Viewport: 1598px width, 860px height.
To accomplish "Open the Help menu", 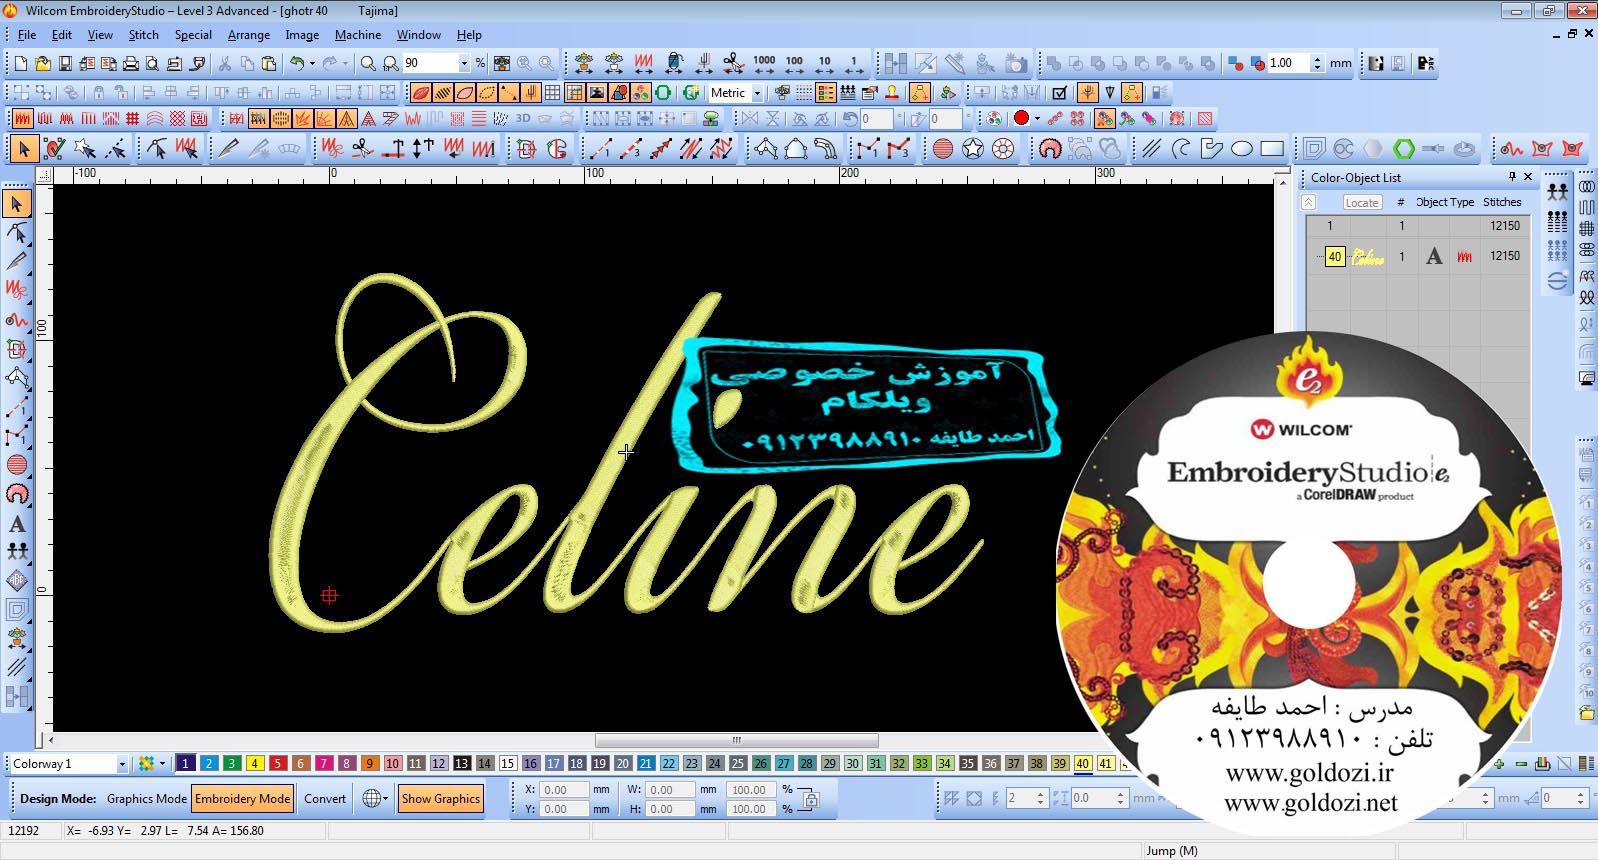I will click(469, 35).
